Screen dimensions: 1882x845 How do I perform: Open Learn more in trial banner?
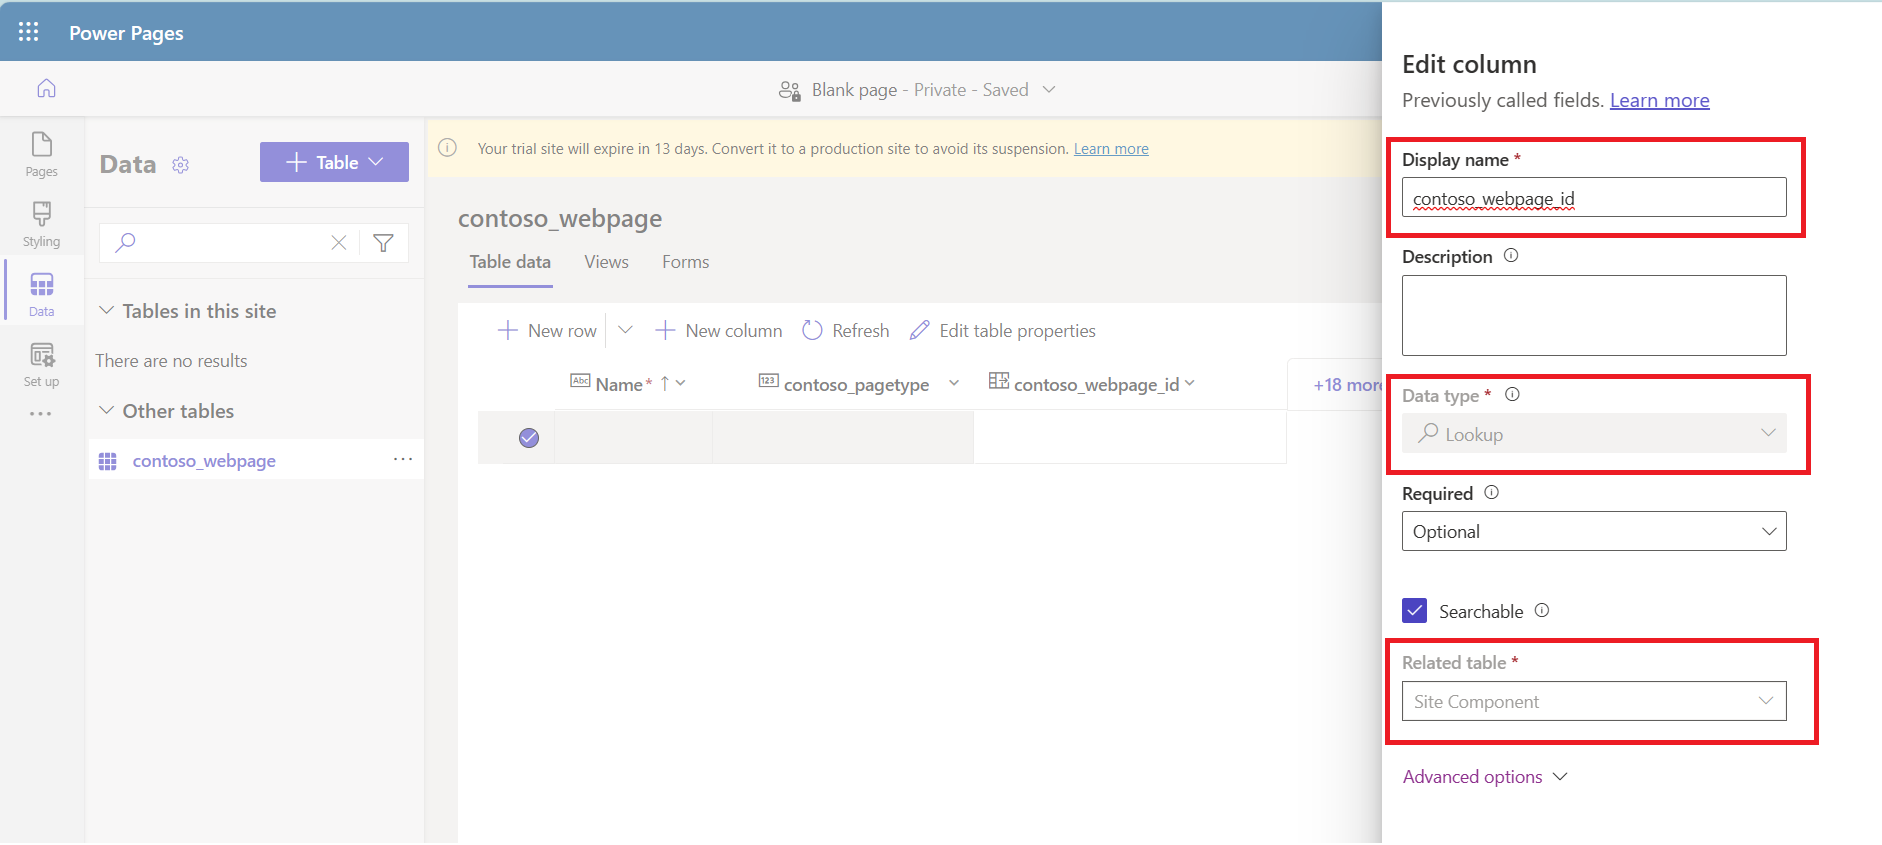[x=1111, y=149]
